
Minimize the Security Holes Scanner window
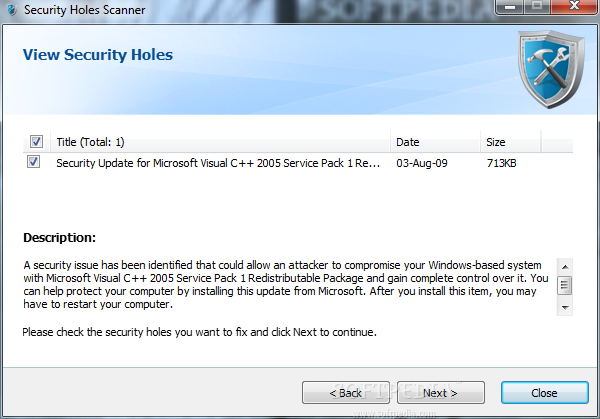(x=511, y=7)
